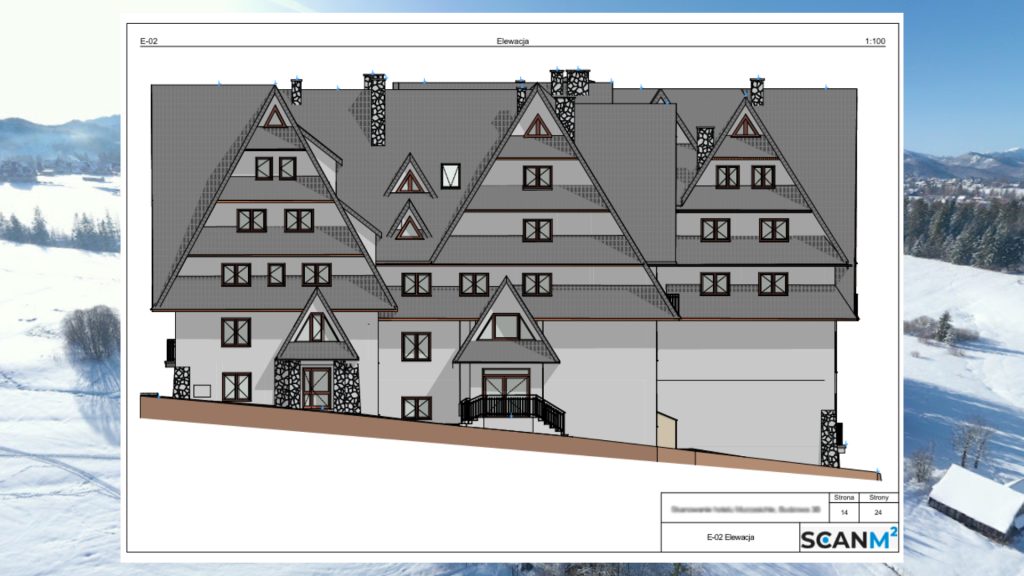This screenshot has height=576, width=1024.
Task: Click the "Strony" total pages 24 cell
Action: [x=879, y=511]
